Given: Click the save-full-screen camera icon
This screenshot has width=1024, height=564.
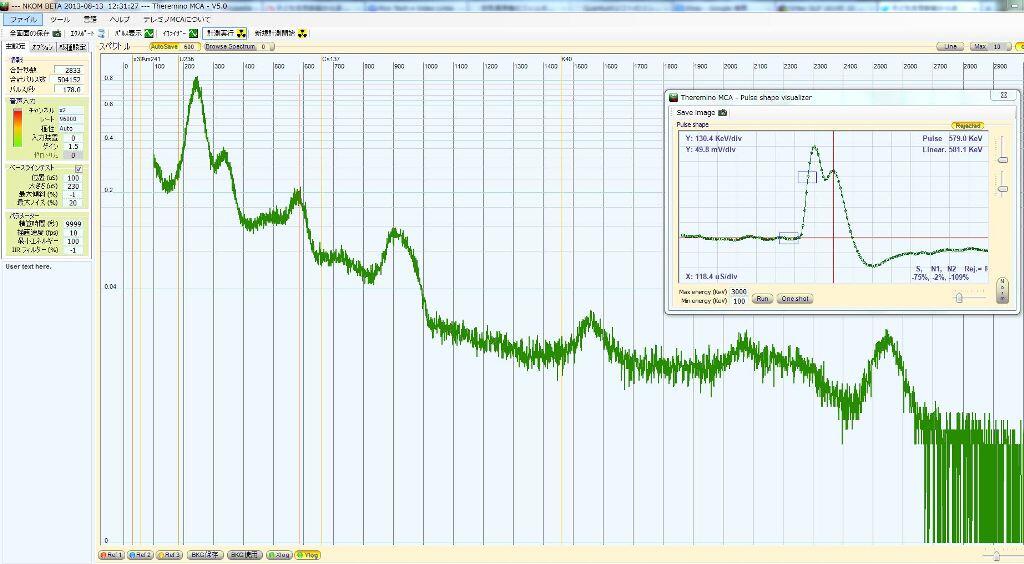Looking at the screenshot, I should (x=57, y=33).
